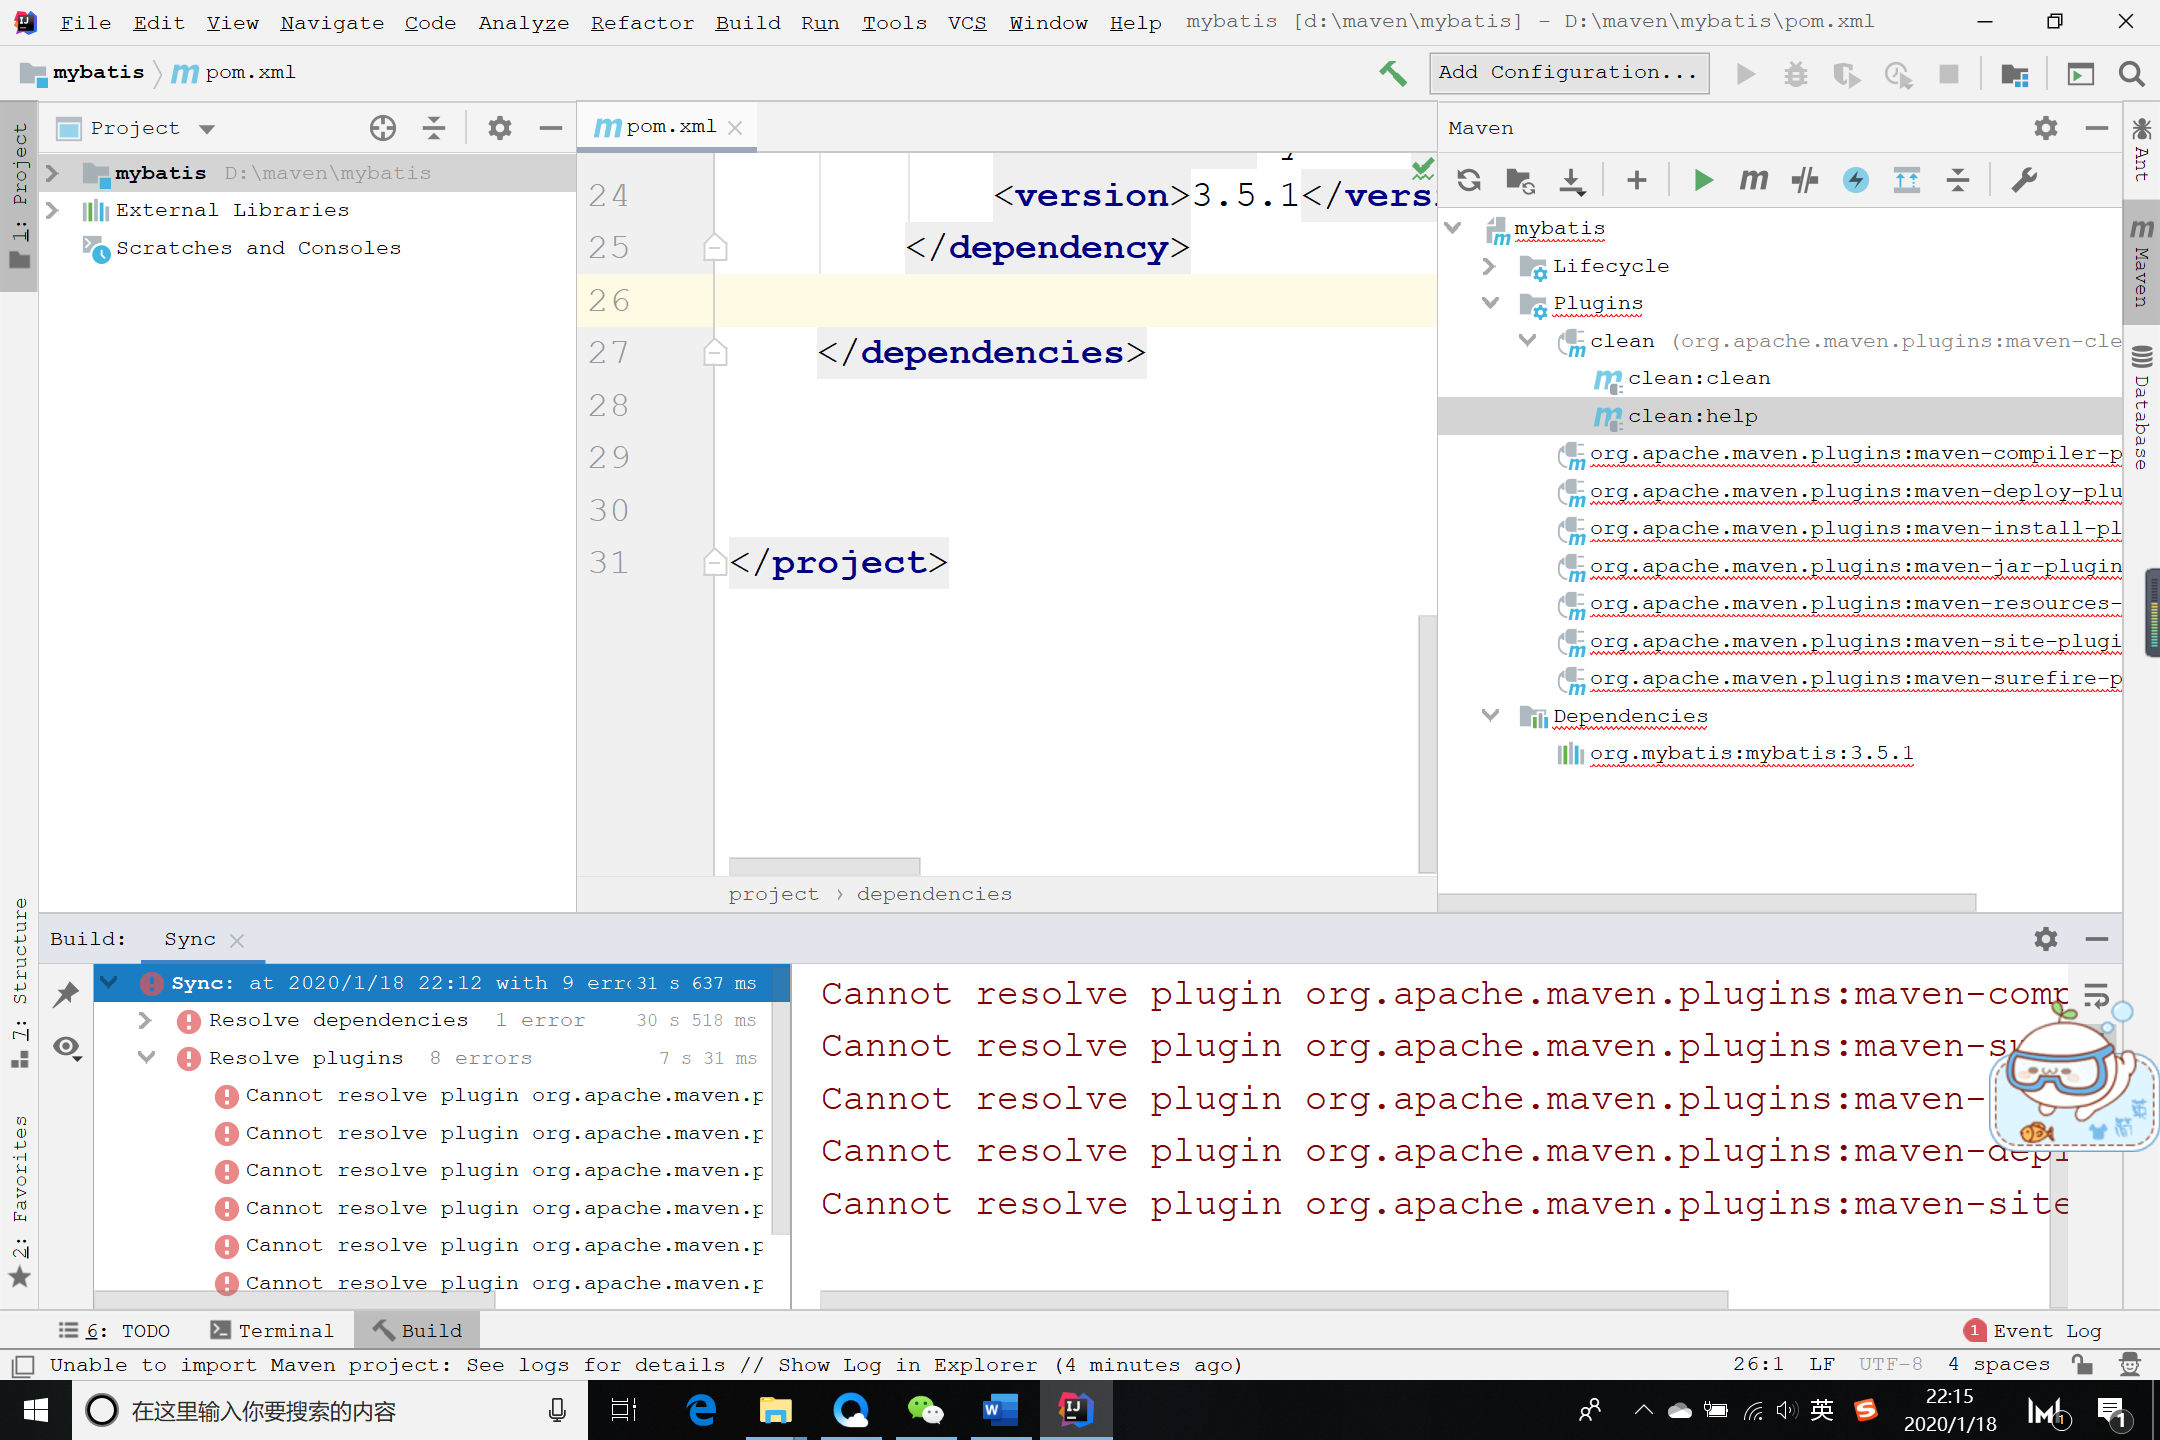This screenshot has width=2160, height=1440.
Task: Click the Maven download sources icon
Action: 1575,180
